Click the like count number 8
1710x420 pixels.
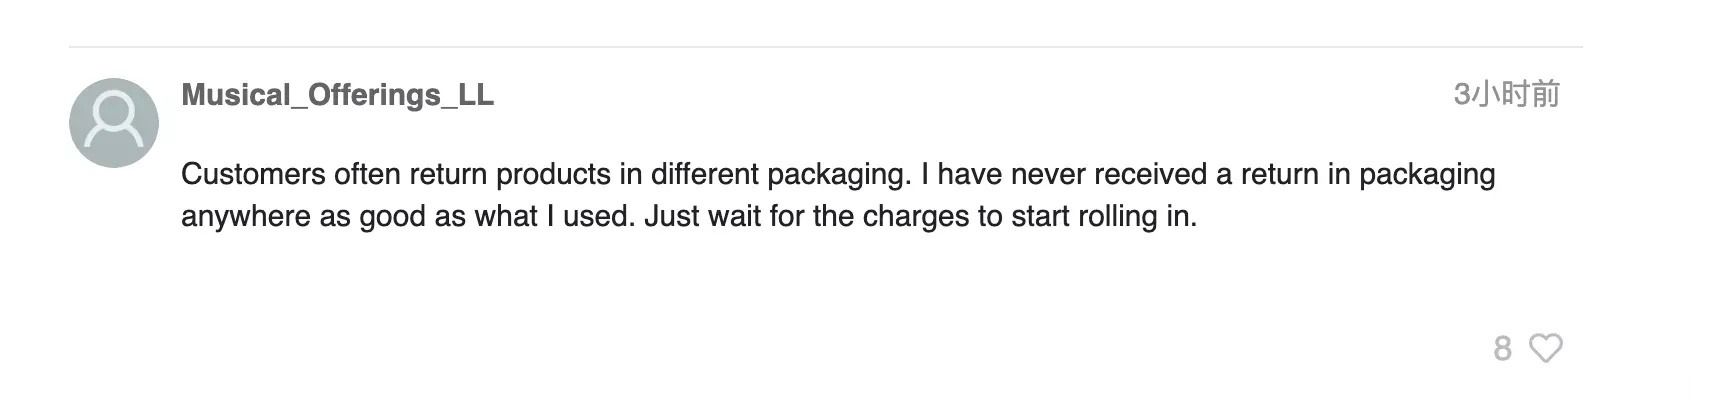pos(1502,349)
